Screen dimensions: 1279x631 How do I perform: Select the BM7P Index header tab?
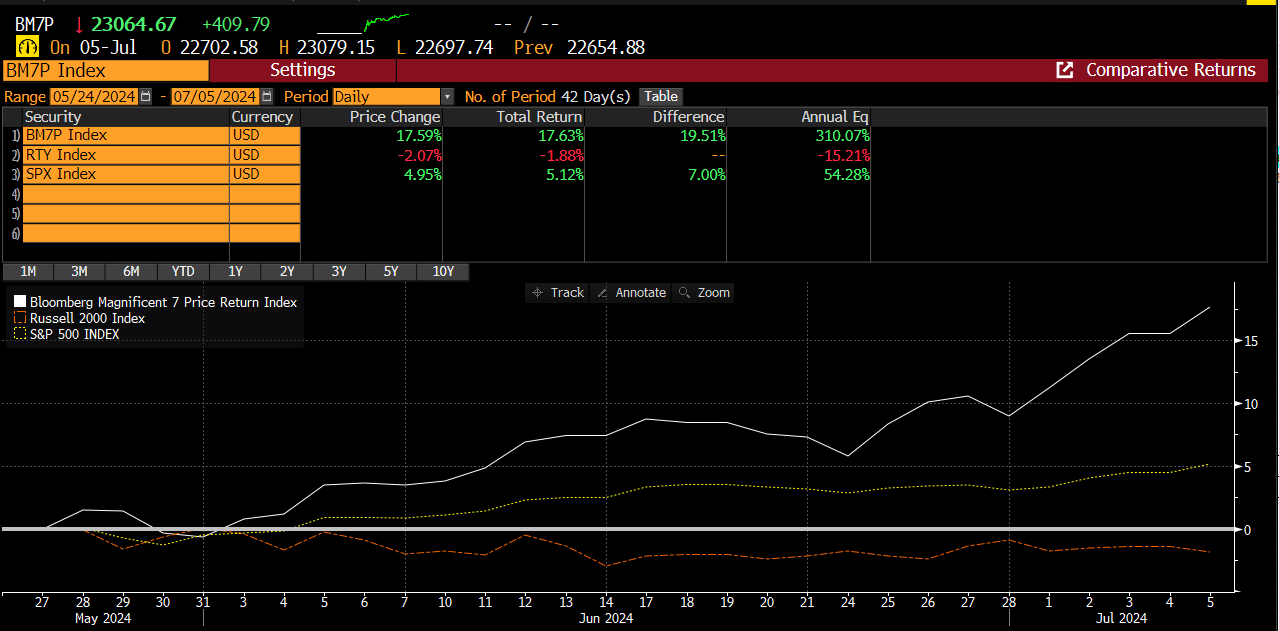click(105, 70)
